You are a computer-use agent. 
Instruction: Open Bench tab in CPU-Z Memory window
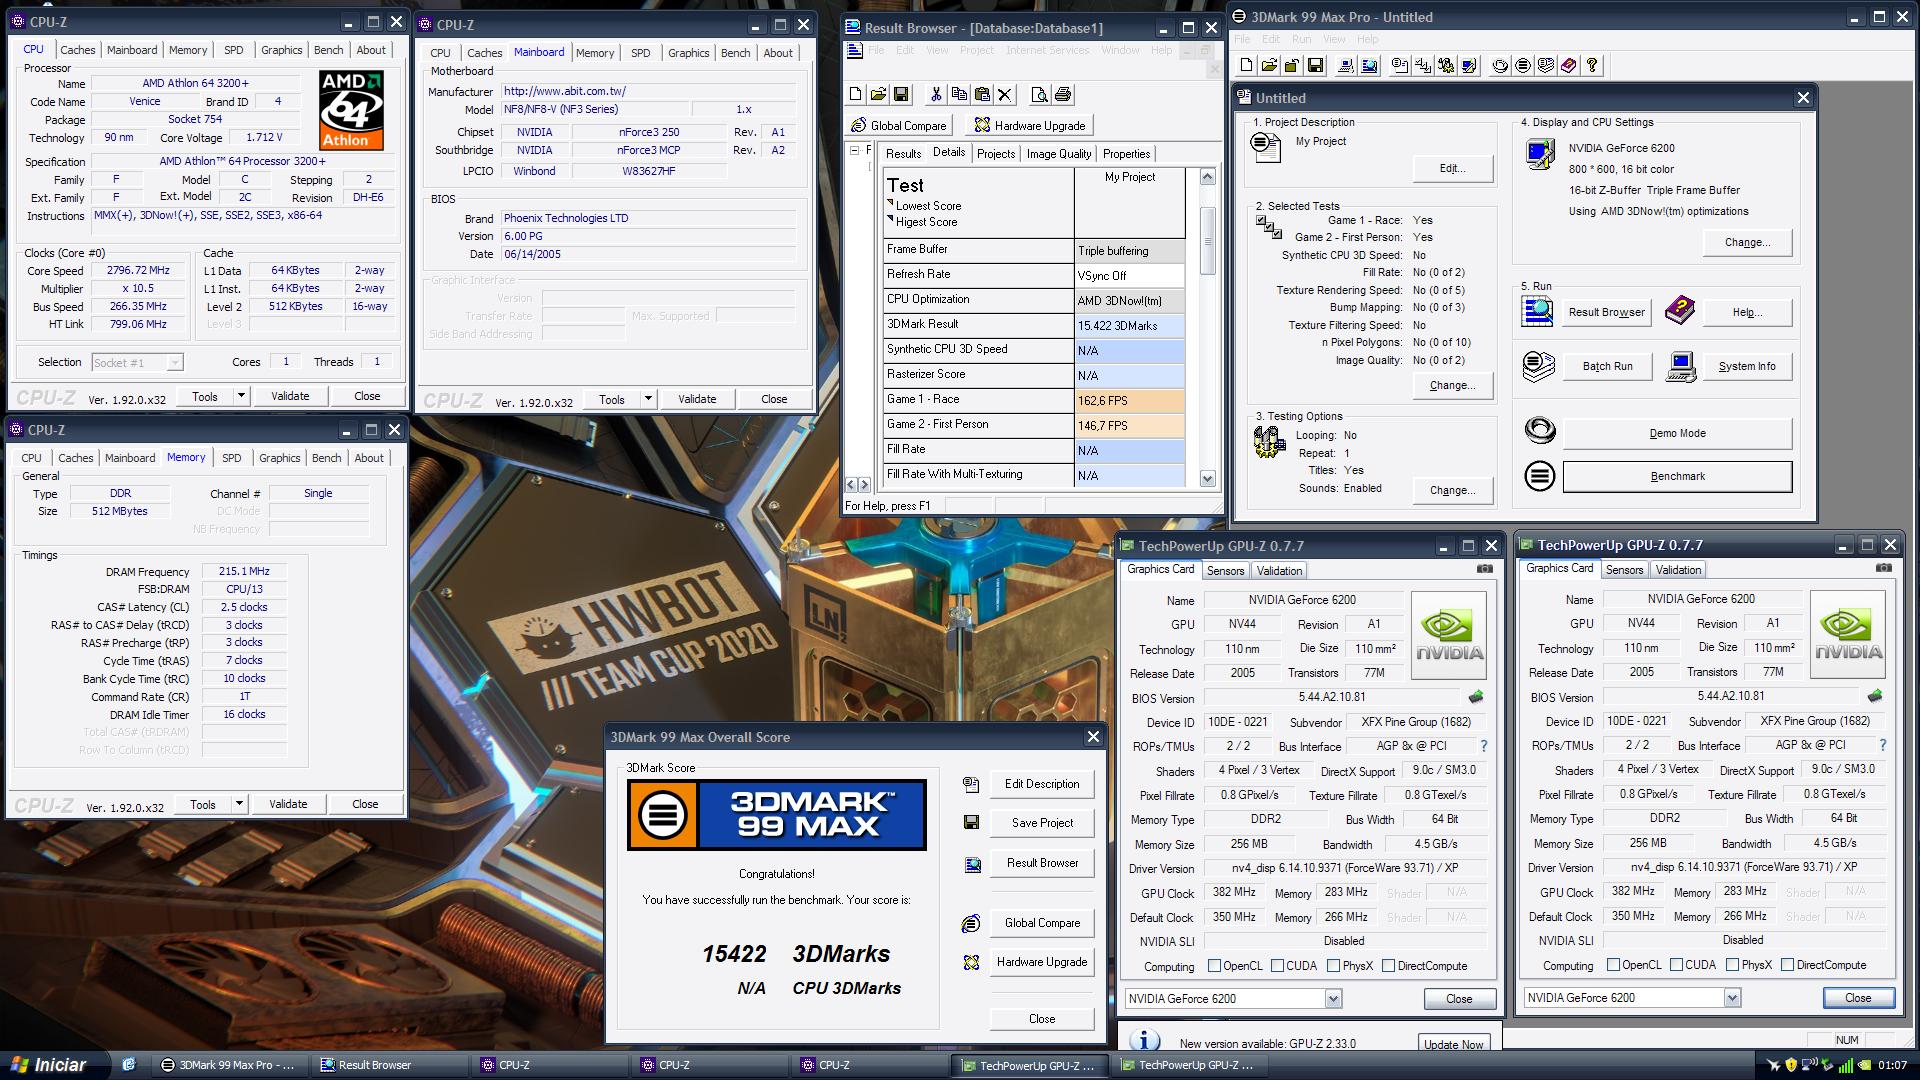(326, 458)
